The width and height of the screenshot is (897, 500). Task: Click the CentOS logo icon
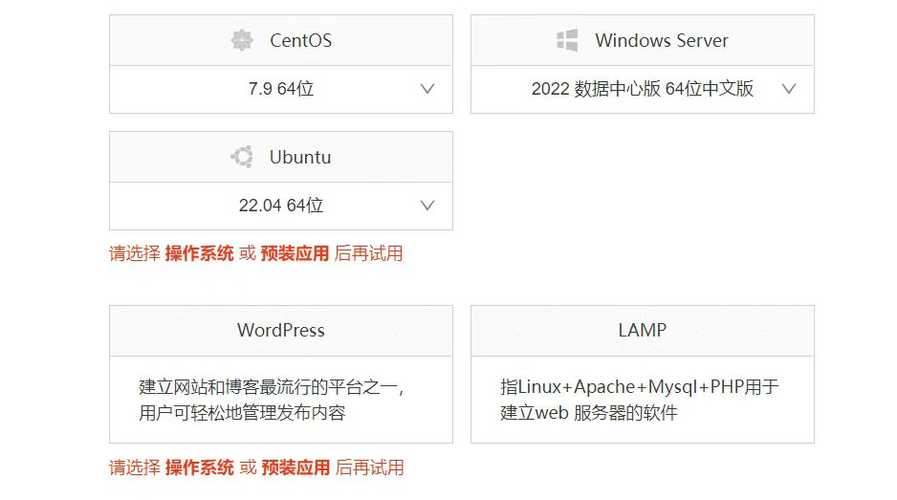click(x=242, y=41)
